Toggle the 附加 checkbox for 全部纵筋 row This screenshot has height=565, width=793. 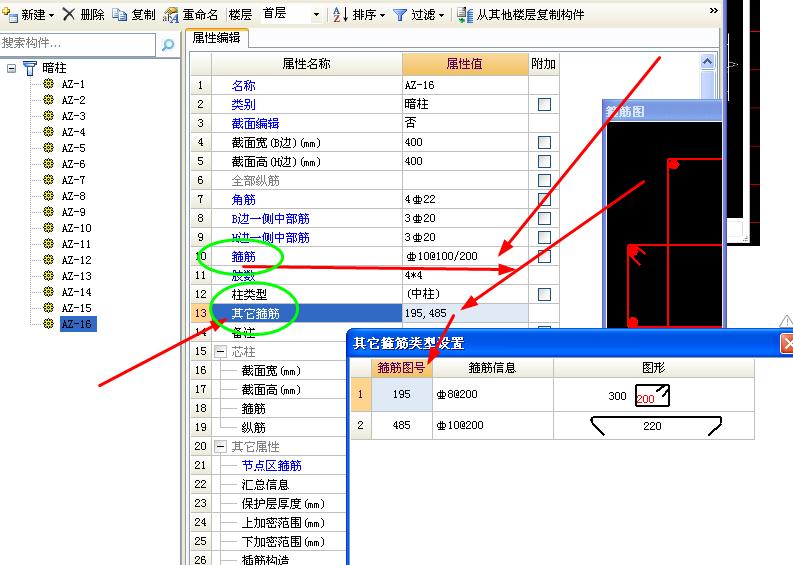tap(544, 181)
